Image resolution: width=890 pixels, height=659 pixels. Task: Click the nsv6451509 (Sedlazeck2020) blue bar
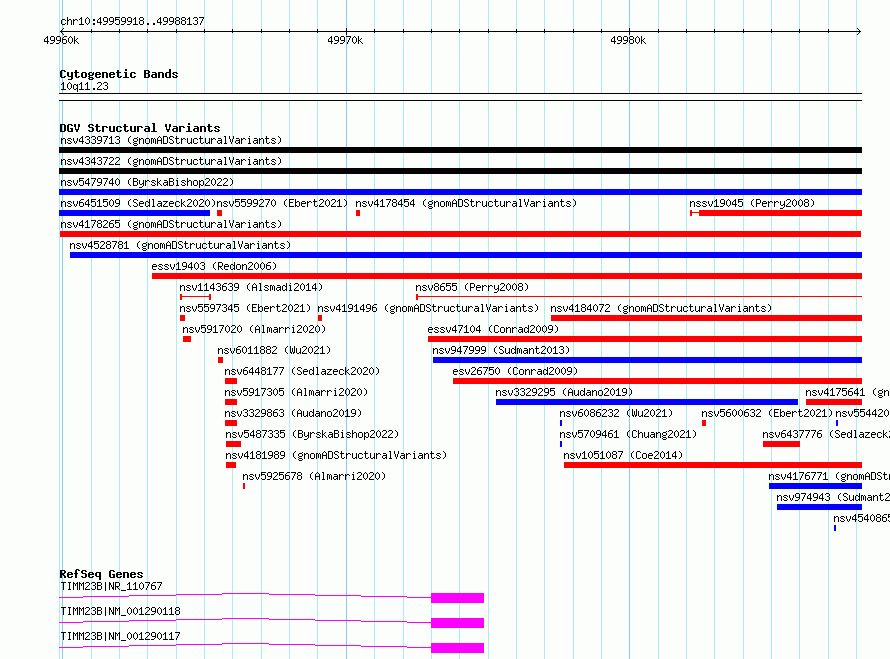tap(135, 213)
